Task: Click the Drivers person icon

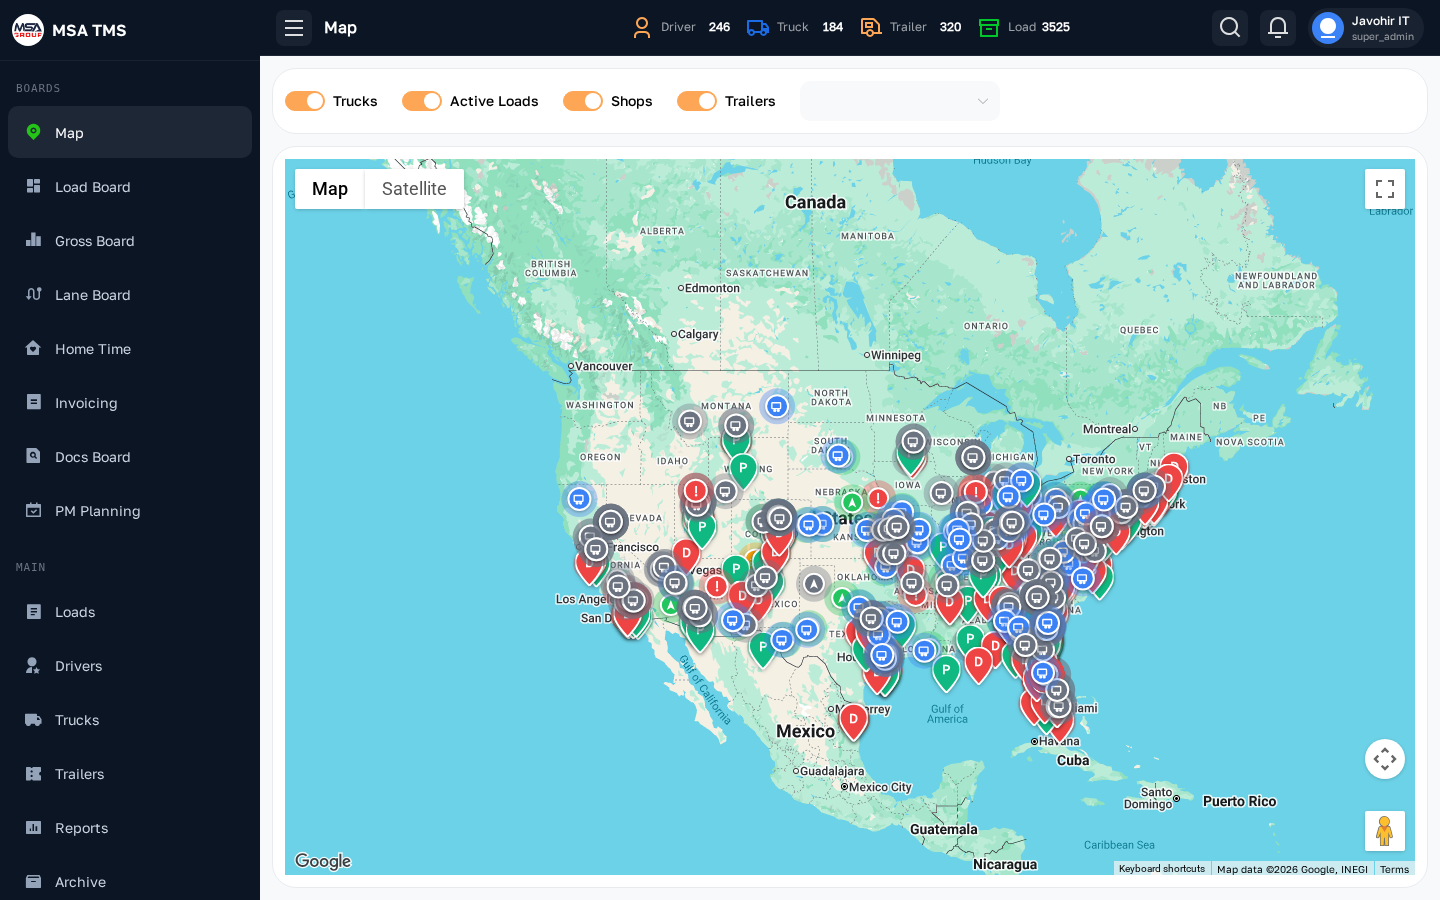Action: point(34,665)
